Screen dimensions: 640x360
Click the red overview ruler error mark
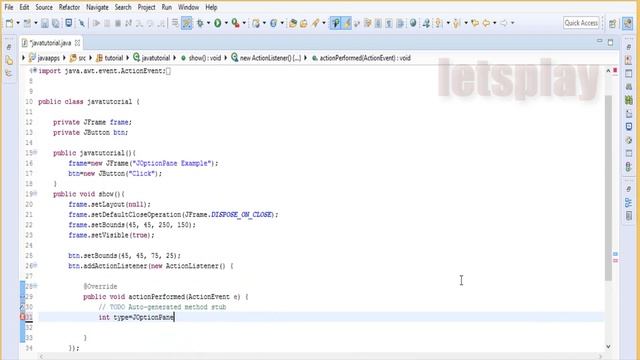click(615, 71)
